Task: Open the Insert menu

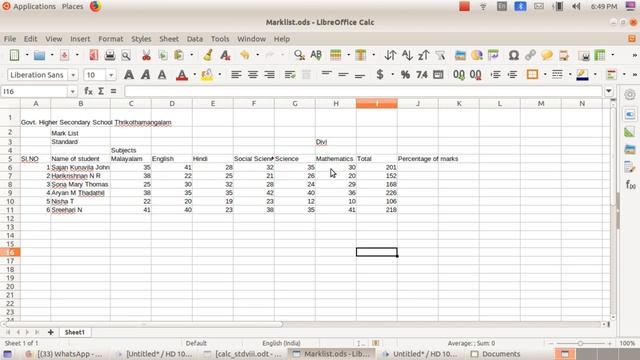Action: [80, 39]
